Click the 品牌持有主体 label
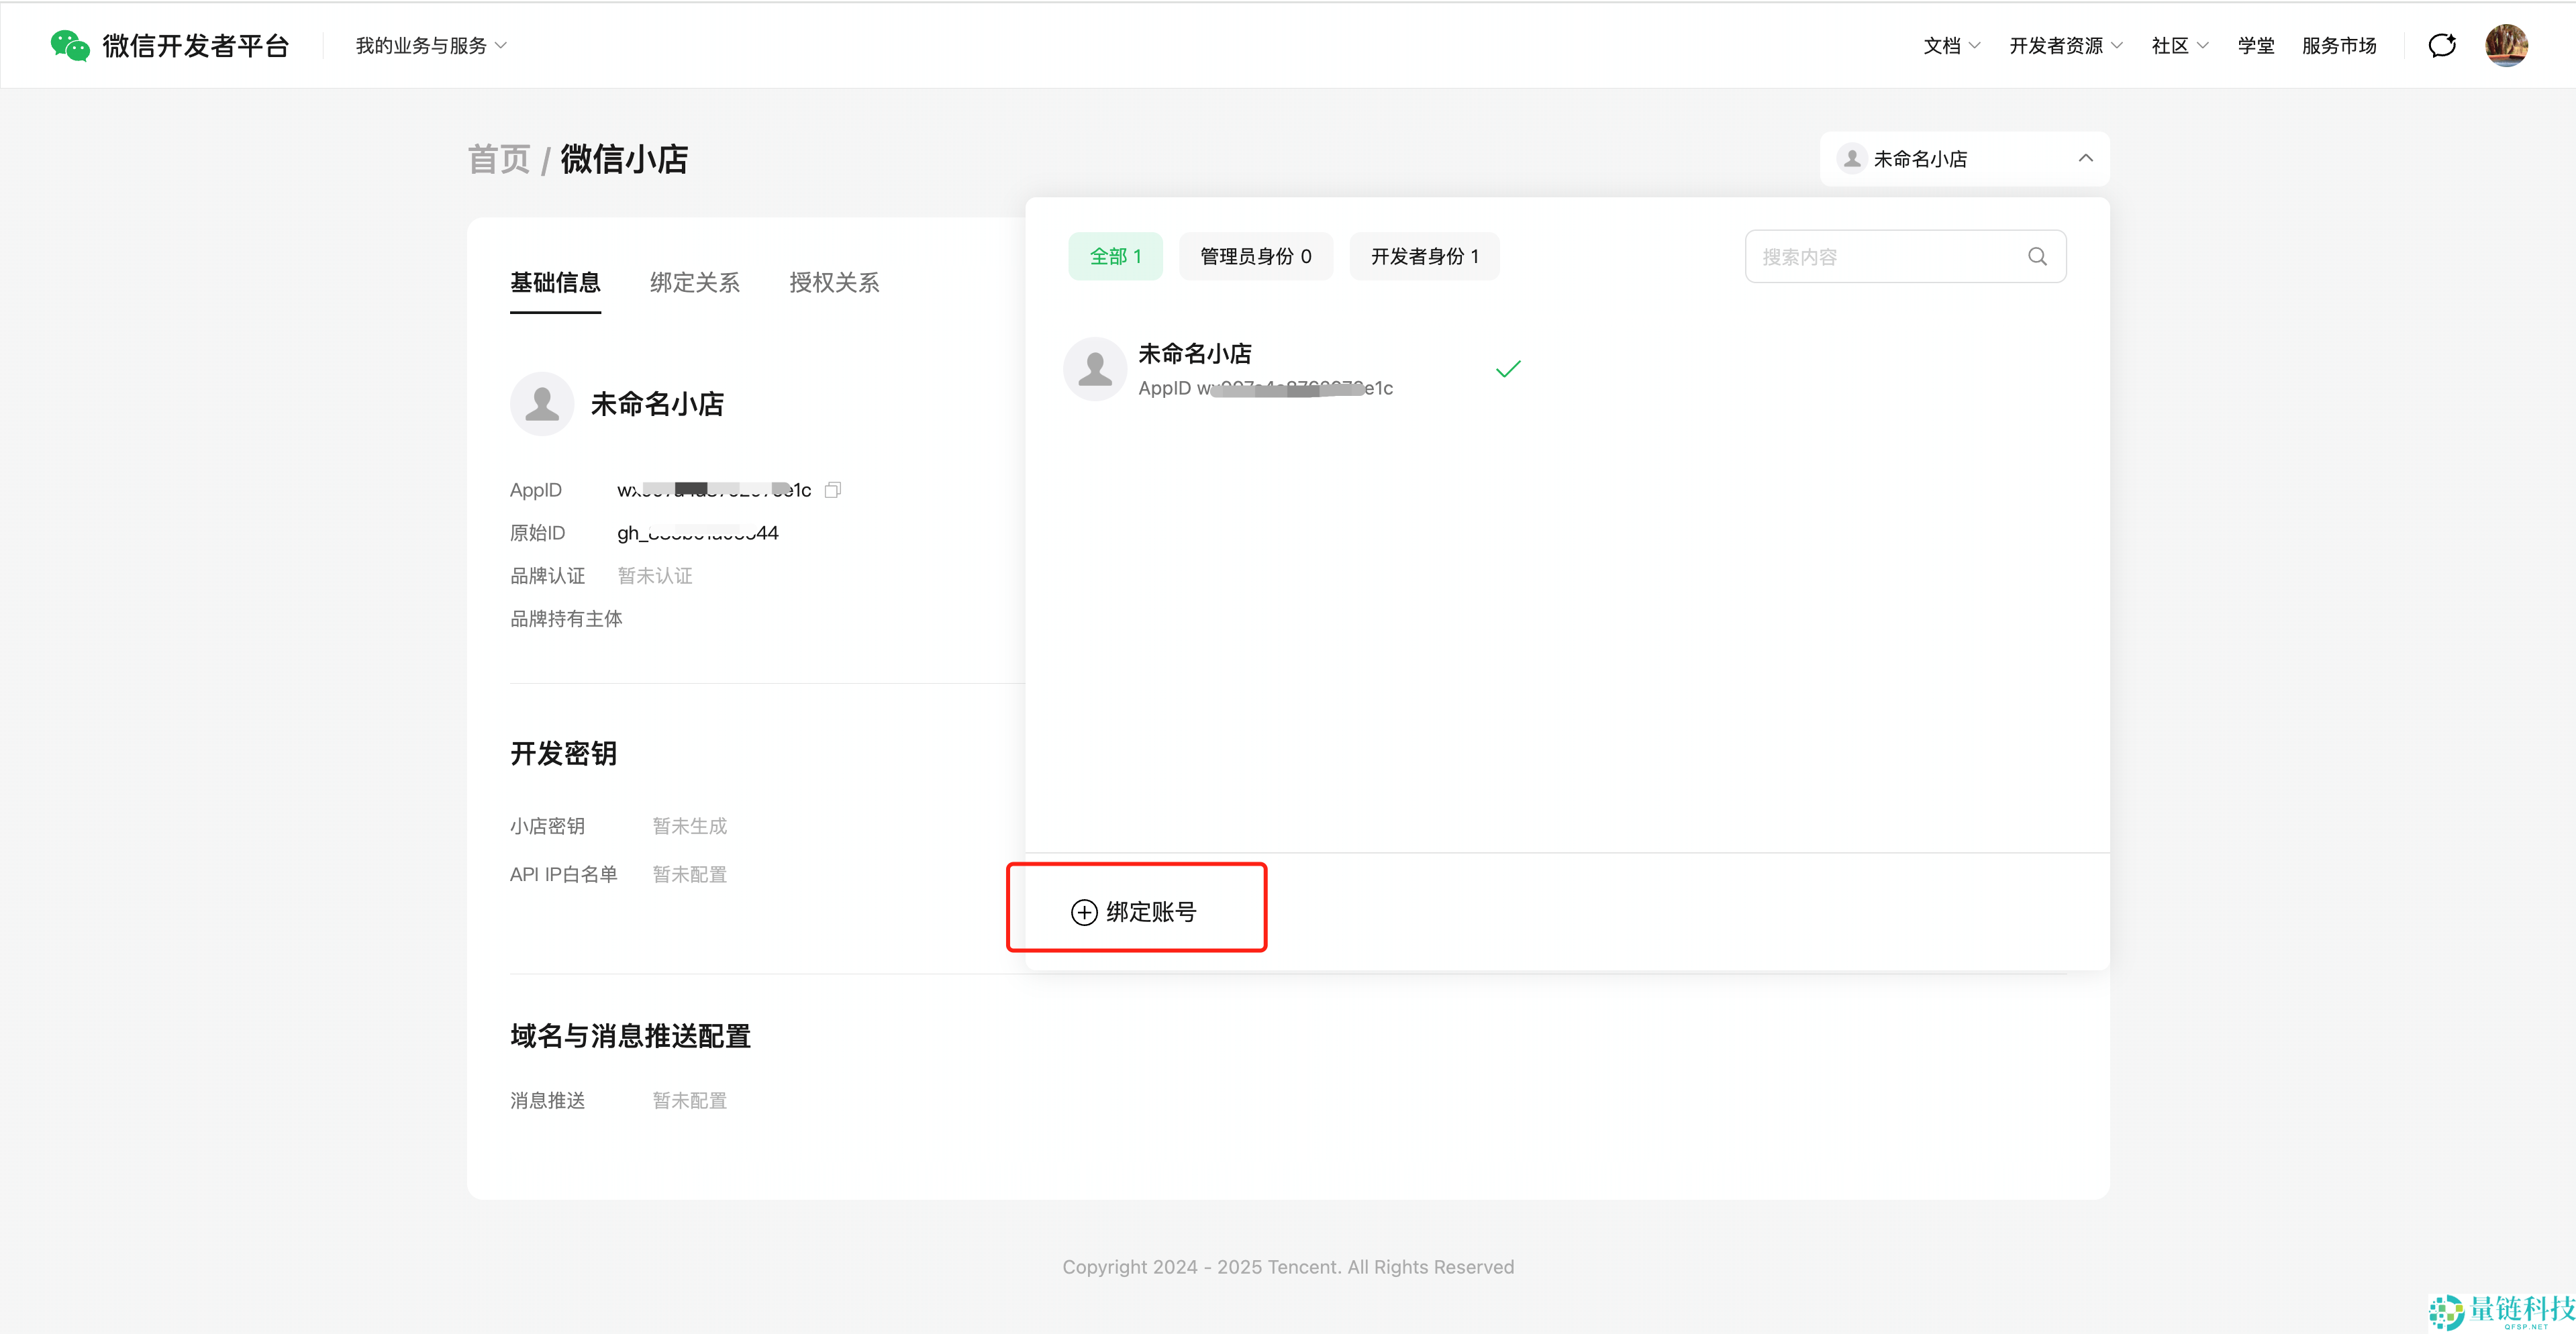2576x1334 pixels. coord(566,619)
